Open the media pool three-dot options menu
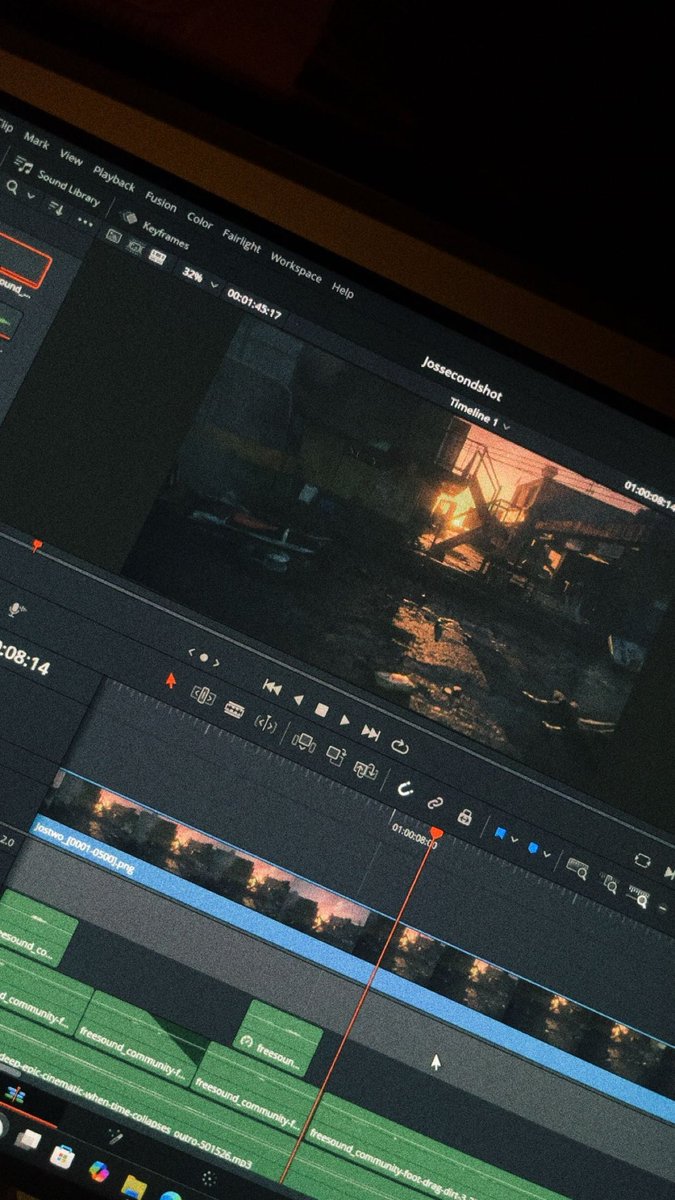The image size is (675, 1200). (x=85, y=220)
